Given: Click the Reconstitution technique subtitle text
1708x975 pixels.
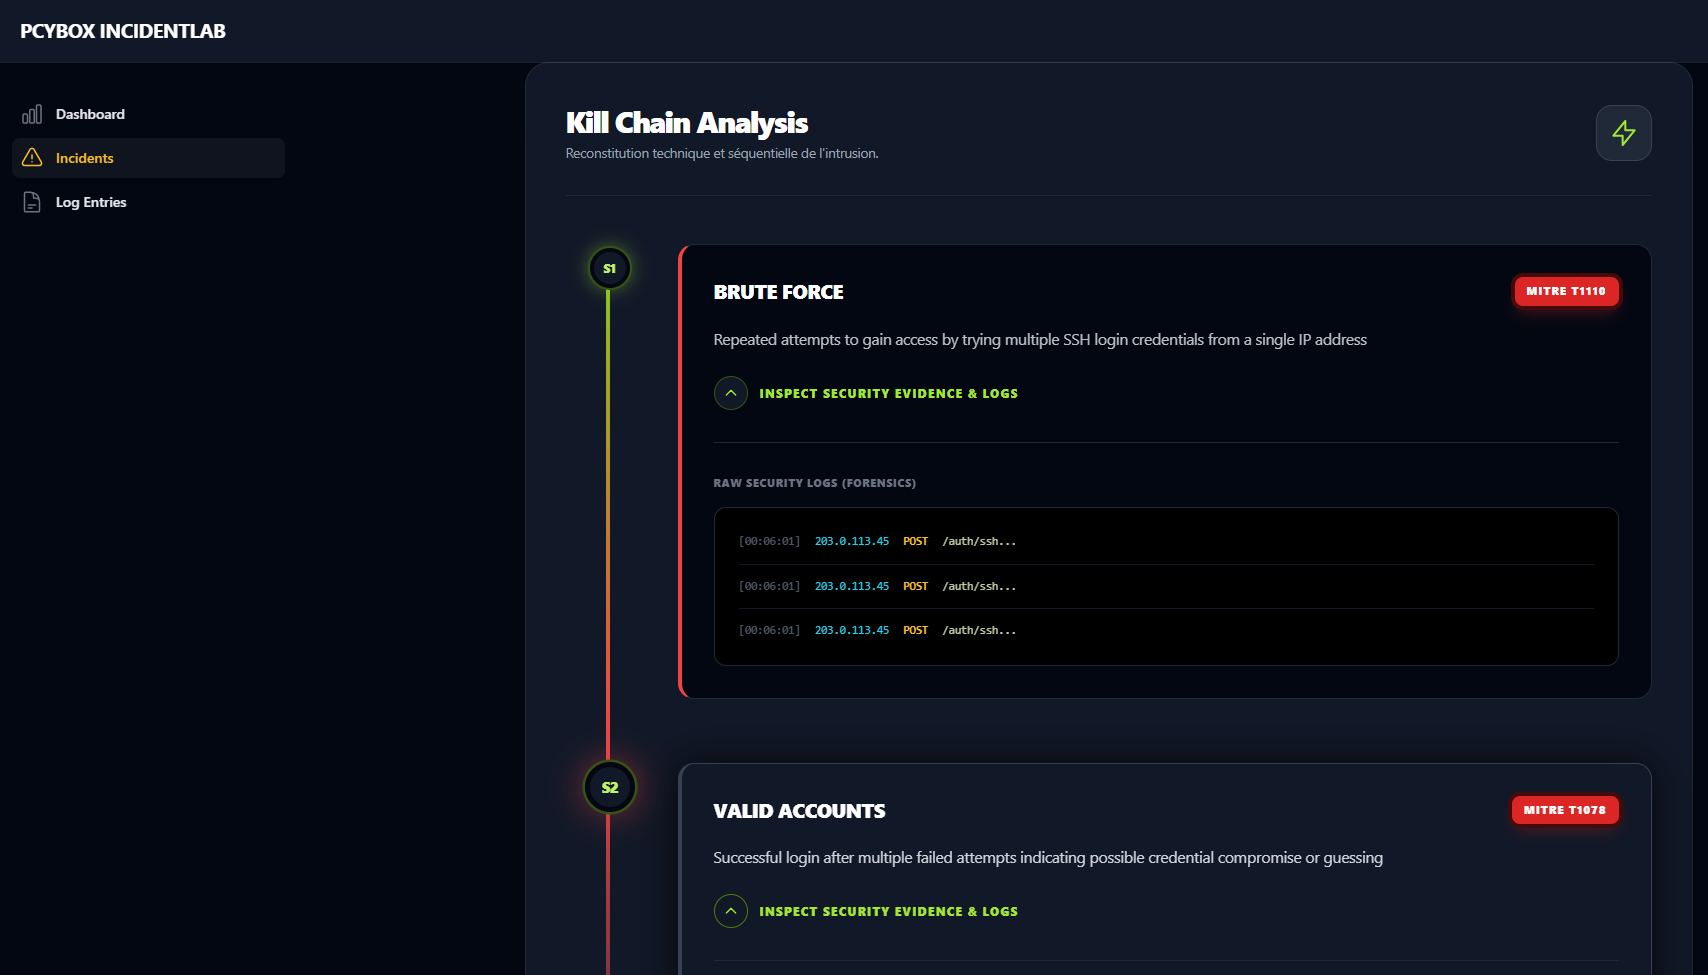Looking at the screenshot, I should click(x=722, y=153).
